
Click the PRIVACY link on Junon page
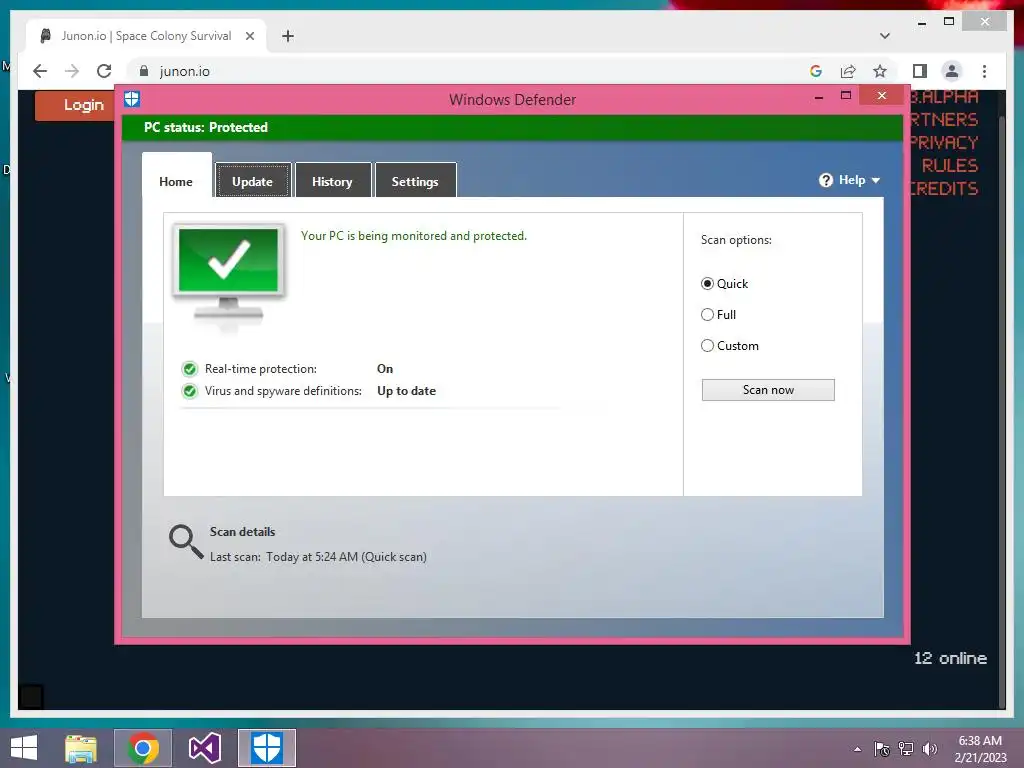pyautogui.click(x=944, y=142)
